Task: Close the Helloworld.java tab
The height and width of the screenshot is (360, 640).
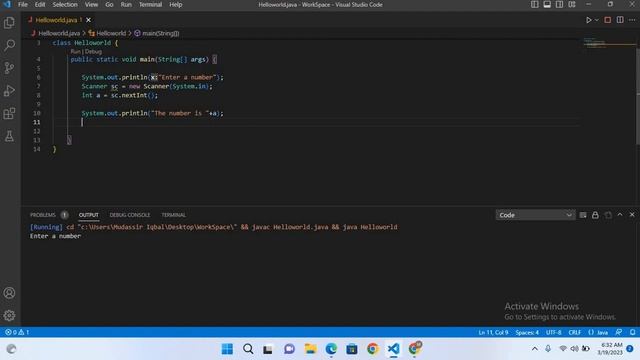Action: coord(88,20)
